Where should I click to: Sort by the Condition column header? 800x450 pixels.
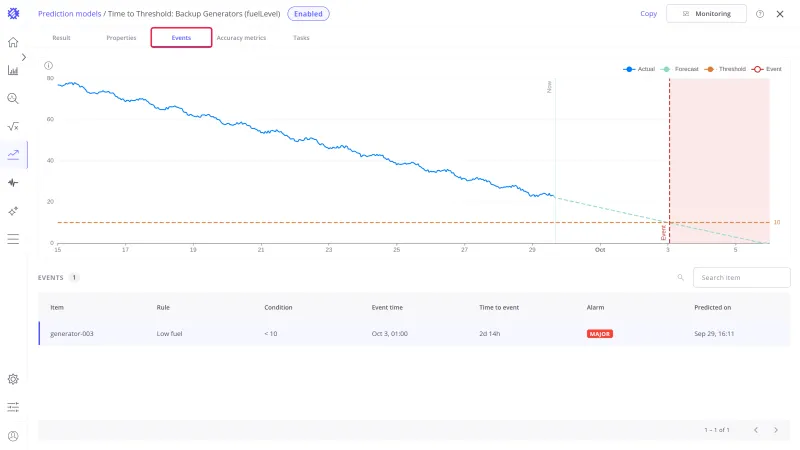coord(278,308)
